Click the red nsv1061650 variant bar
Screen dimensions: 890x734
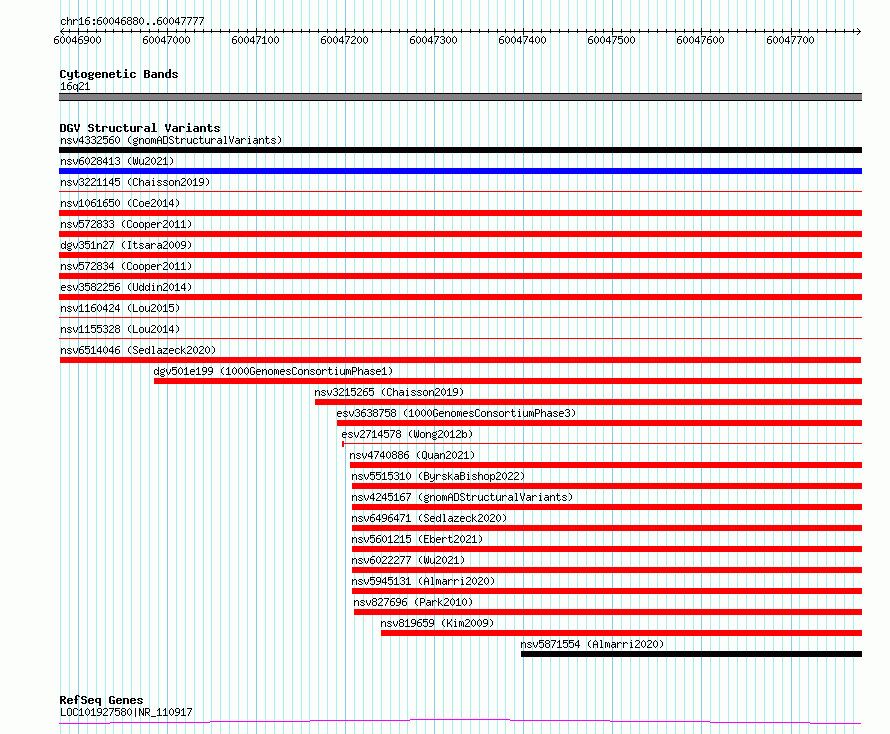coord(460,213)
